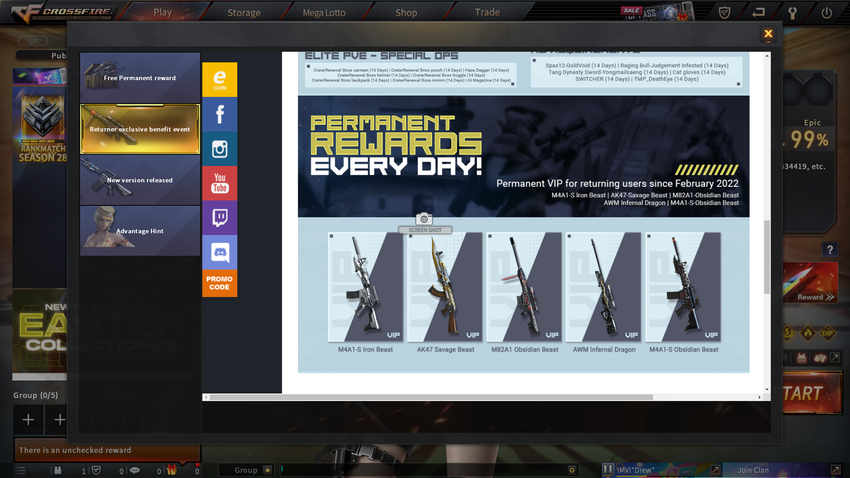Open the gift box icon in the bottom bar
This screenshot has height=478, width=850.
pyautogui.click(x=172, y=470)
